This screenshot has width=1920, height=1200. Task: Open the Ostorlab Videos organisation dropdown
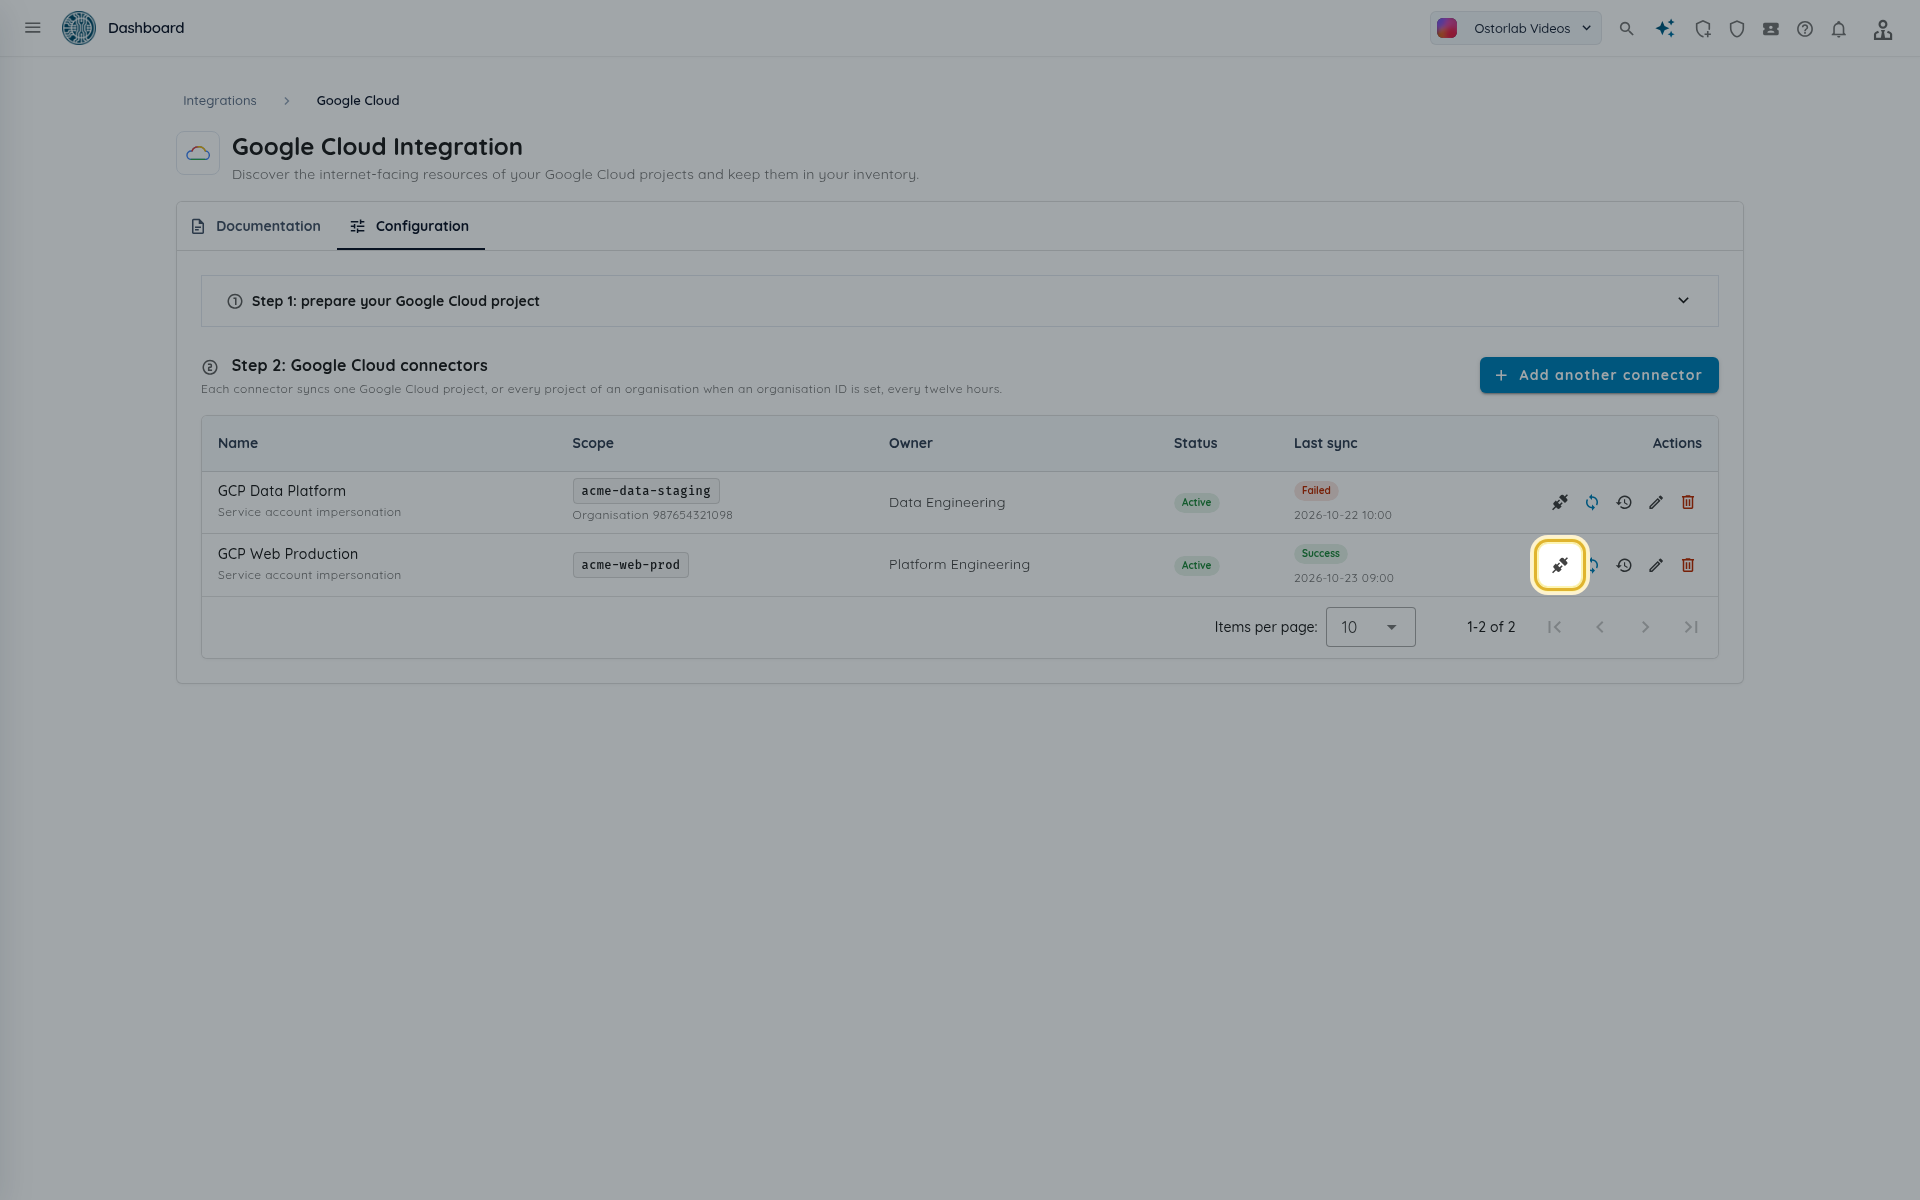point(1515,28)
